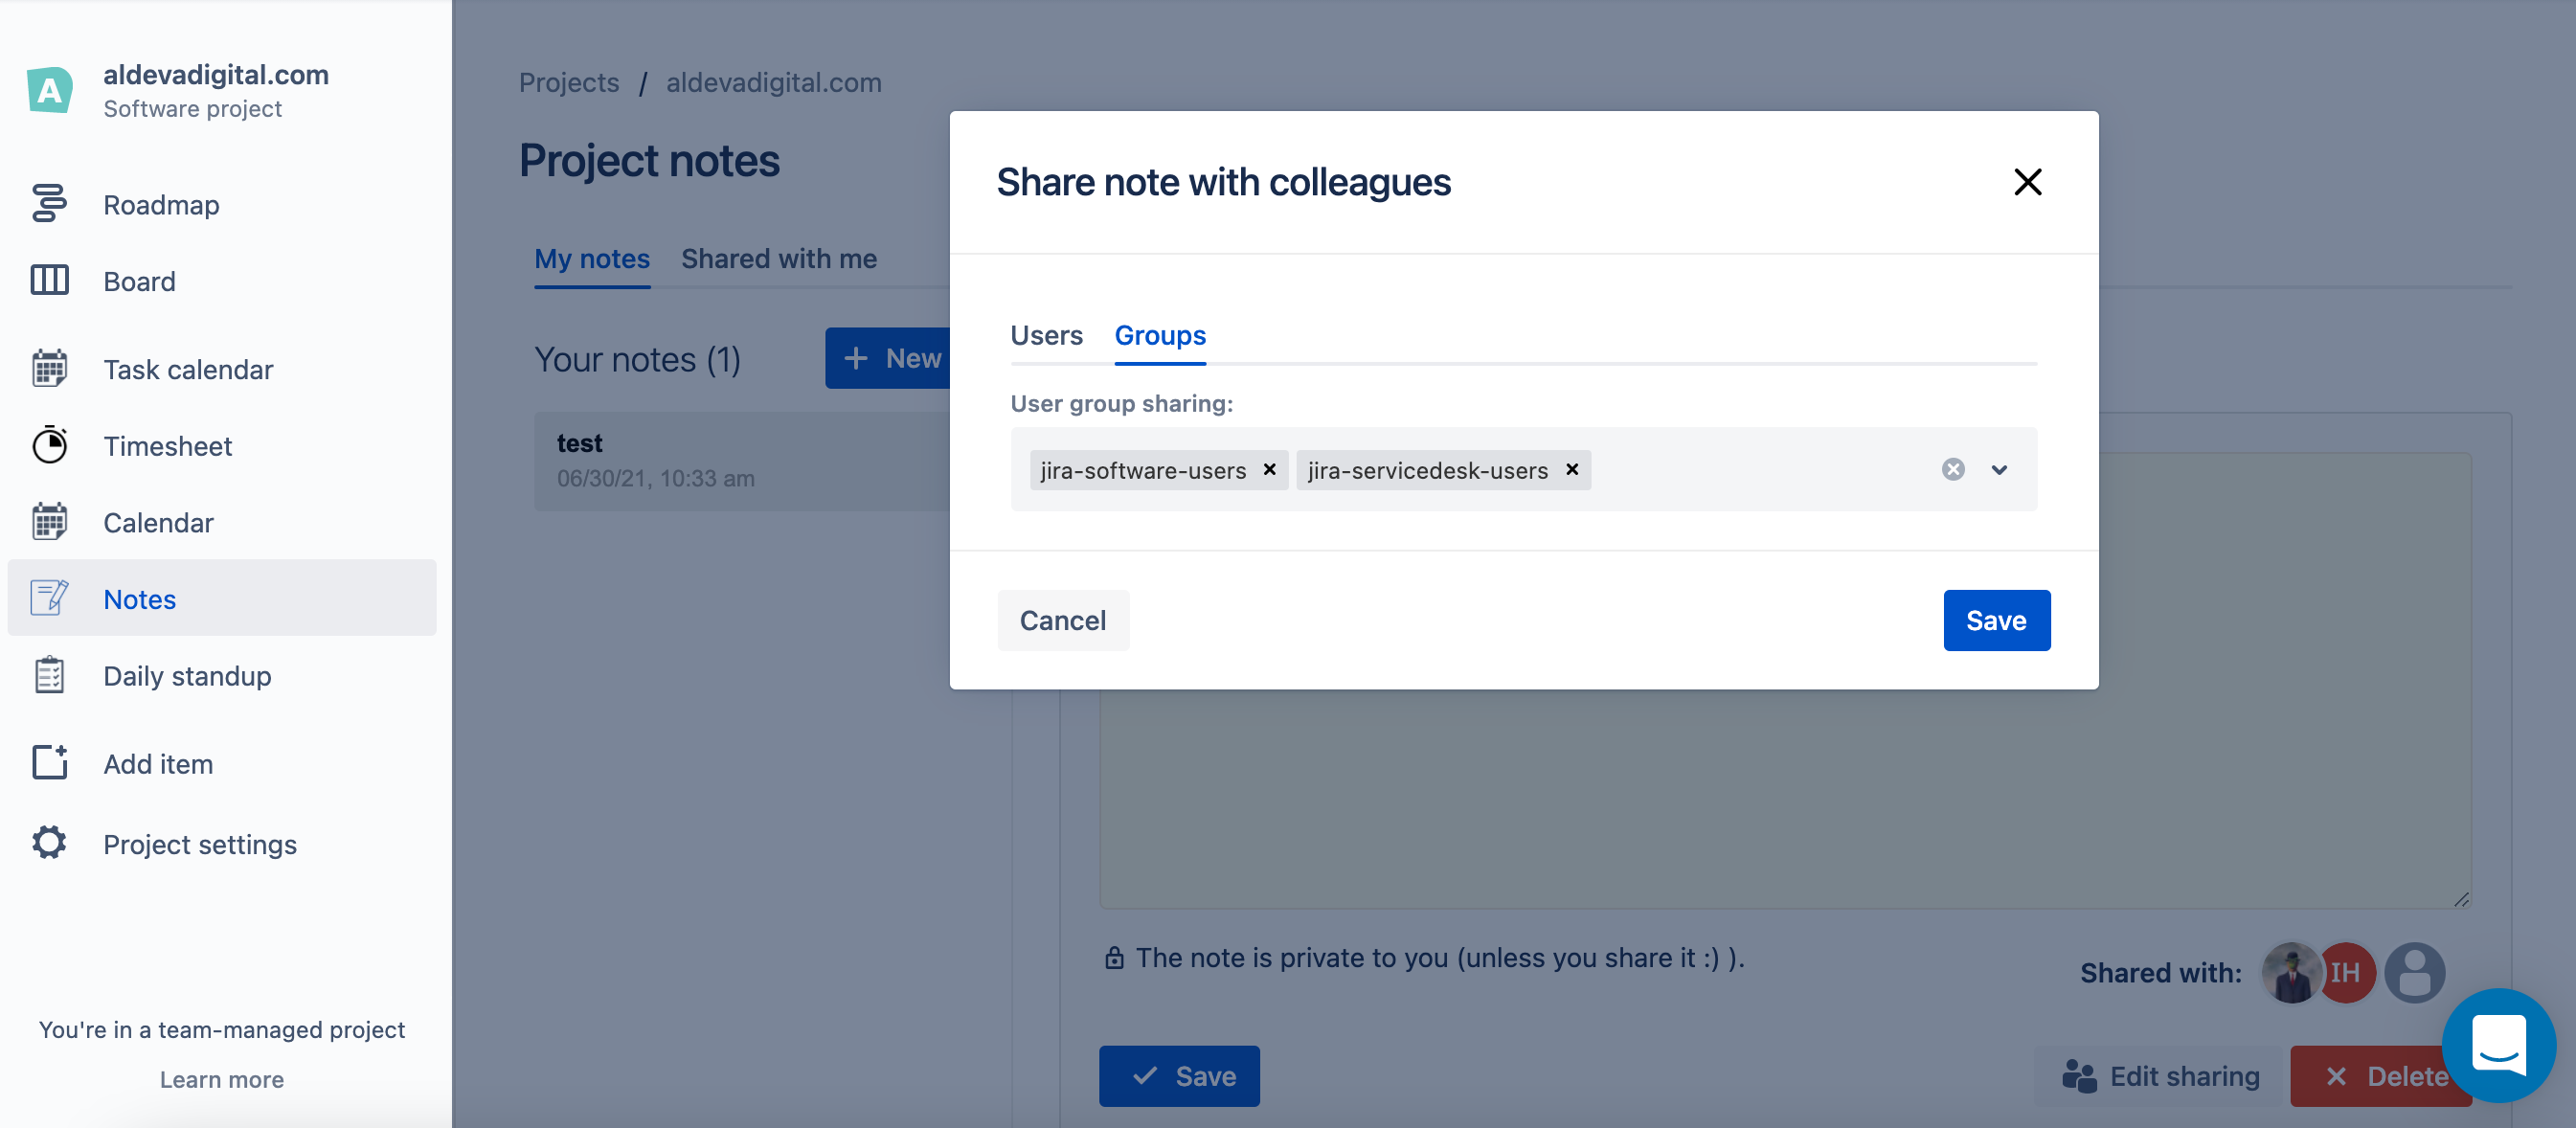The width and height of the screenshot is (2576, 1128).
Task: Open Project settings gear icon
Action: (49, 843)
